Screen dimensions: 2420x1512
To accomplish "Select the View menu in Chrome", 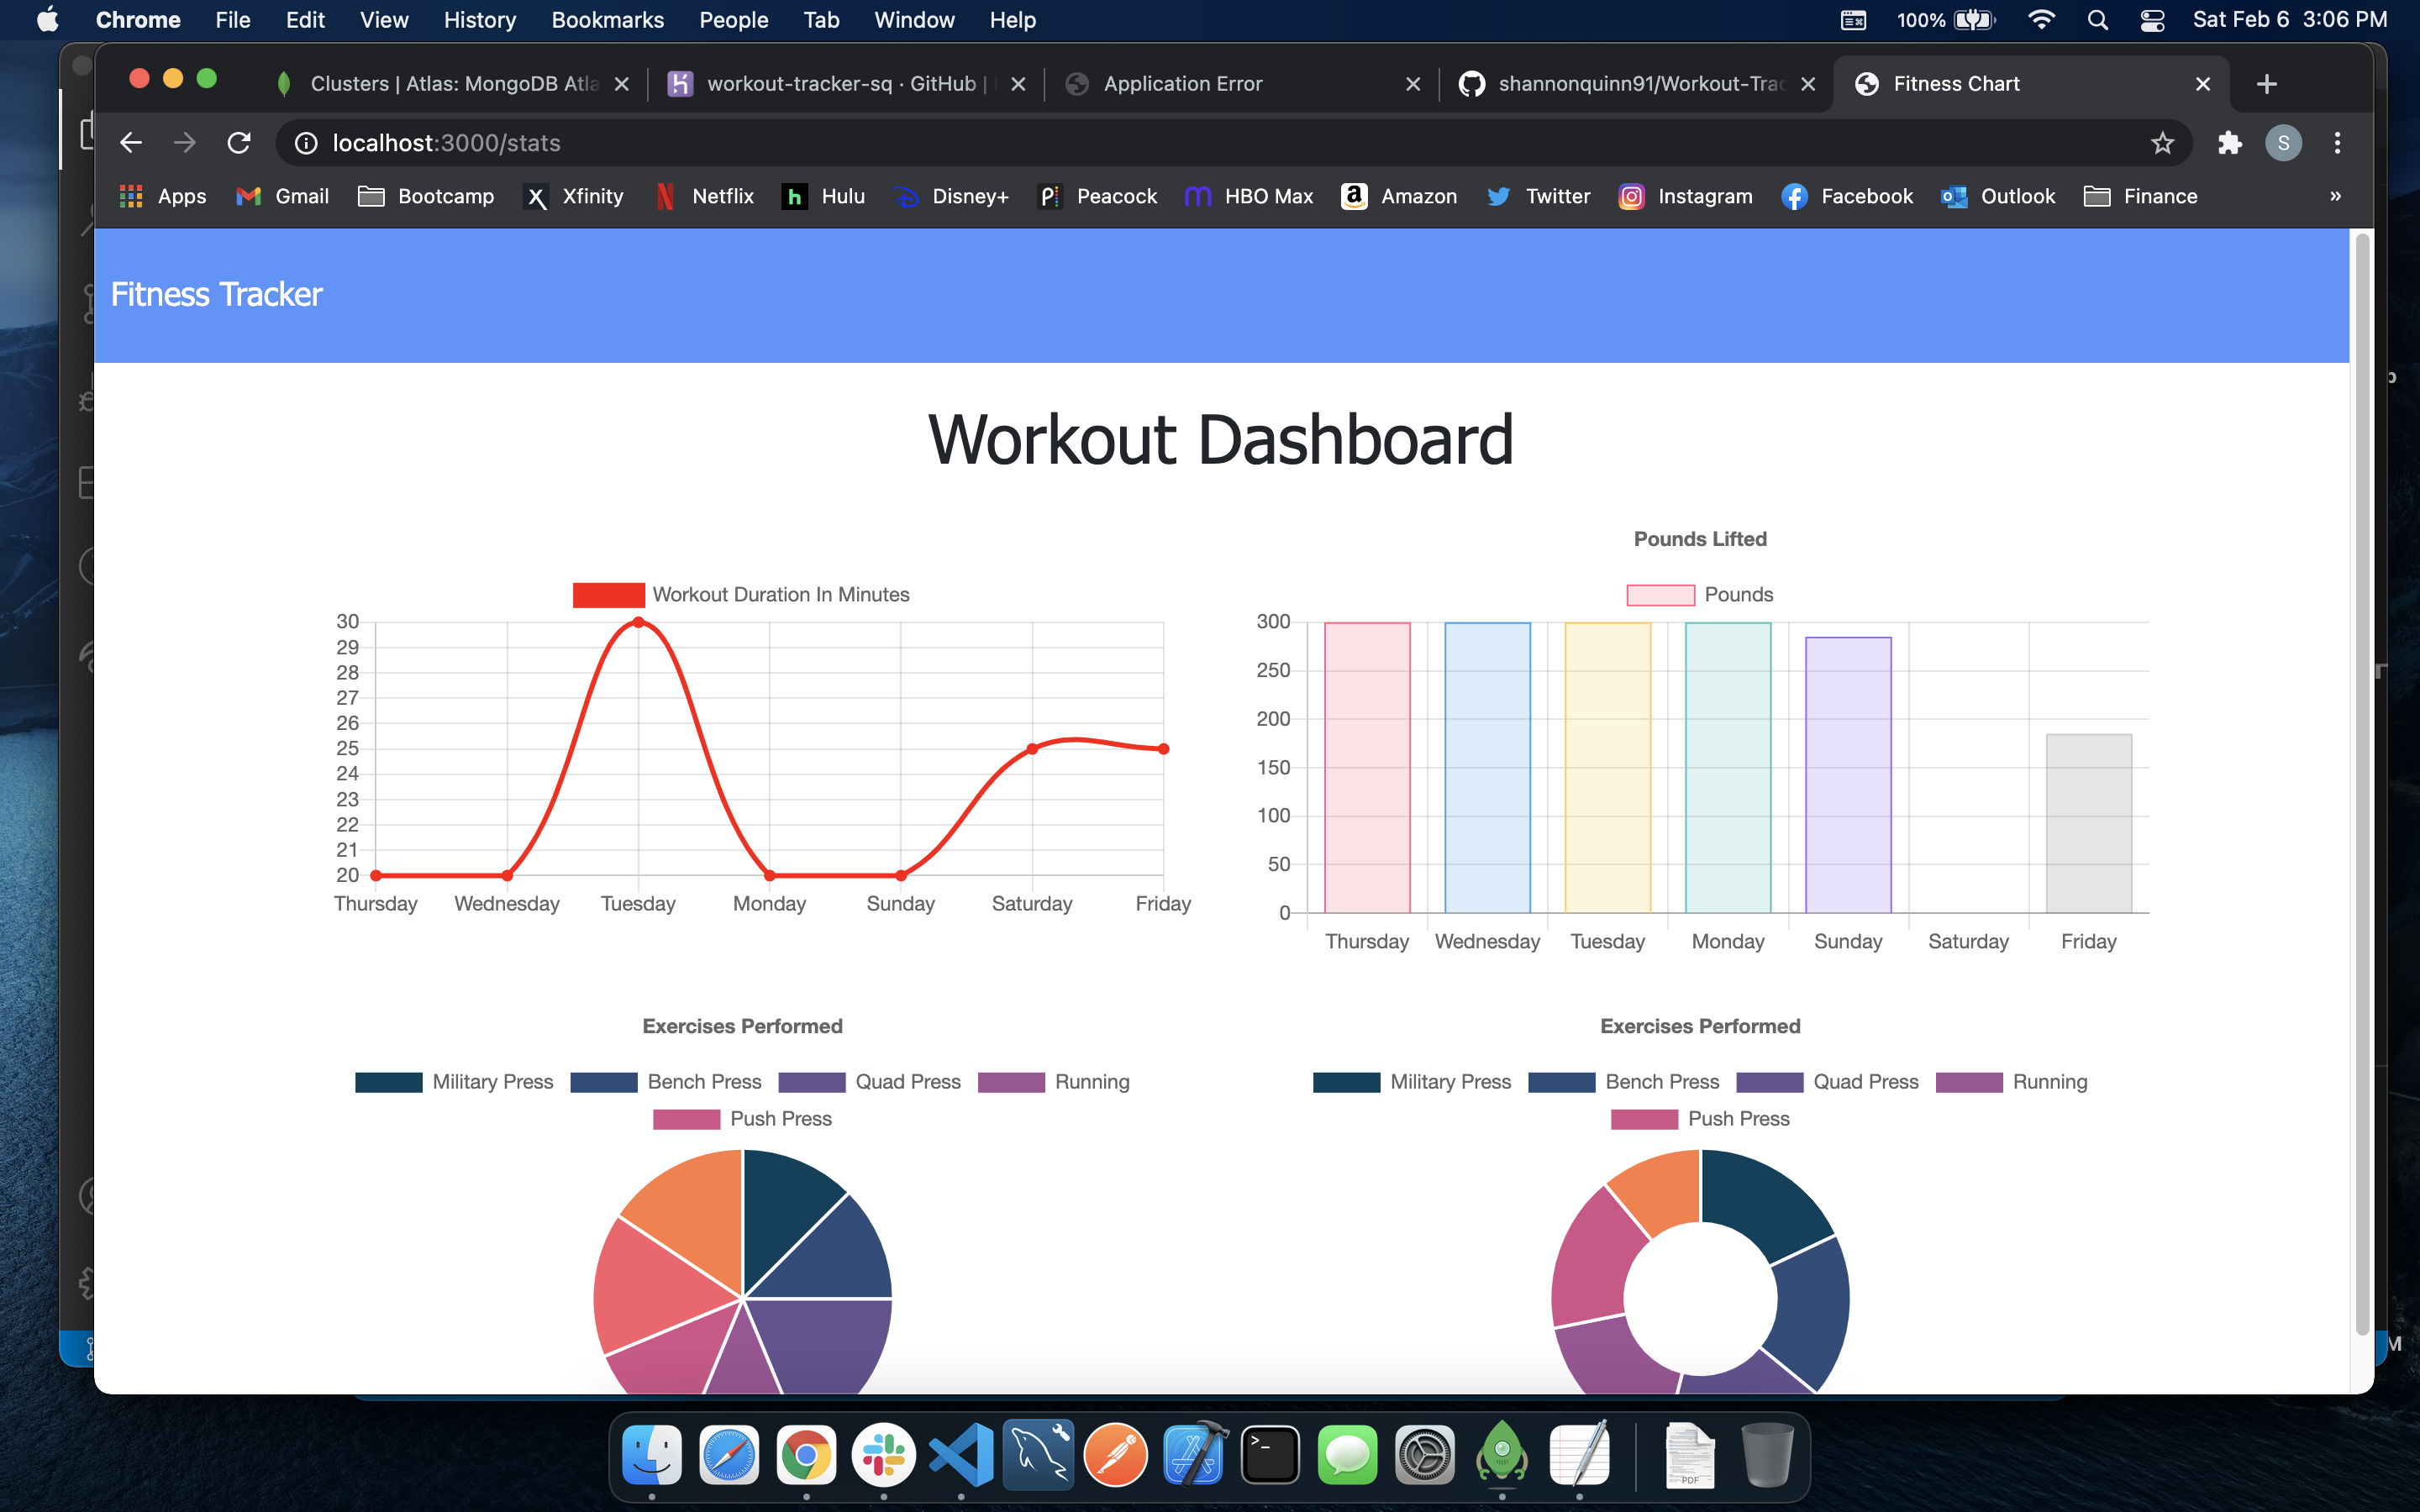I will click(x=380, y=19).
